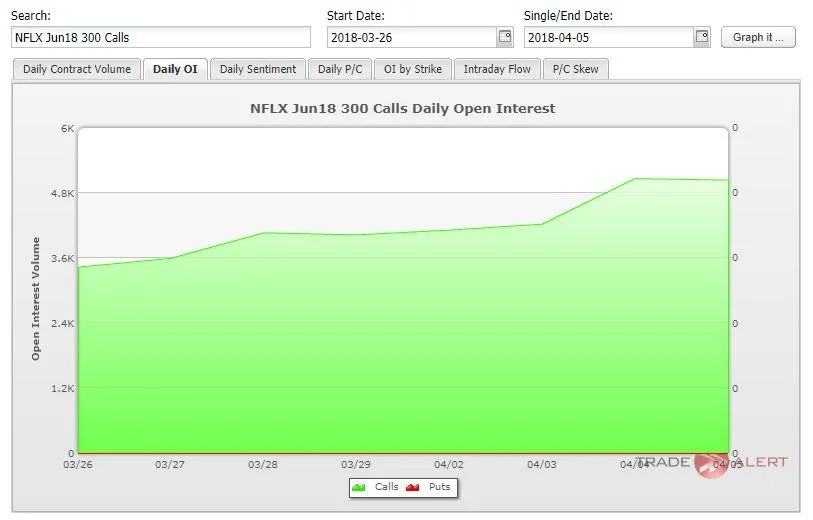This screenshot has height=520, width=813.
Task: Select the Daily OI tab
Action: 175,69
